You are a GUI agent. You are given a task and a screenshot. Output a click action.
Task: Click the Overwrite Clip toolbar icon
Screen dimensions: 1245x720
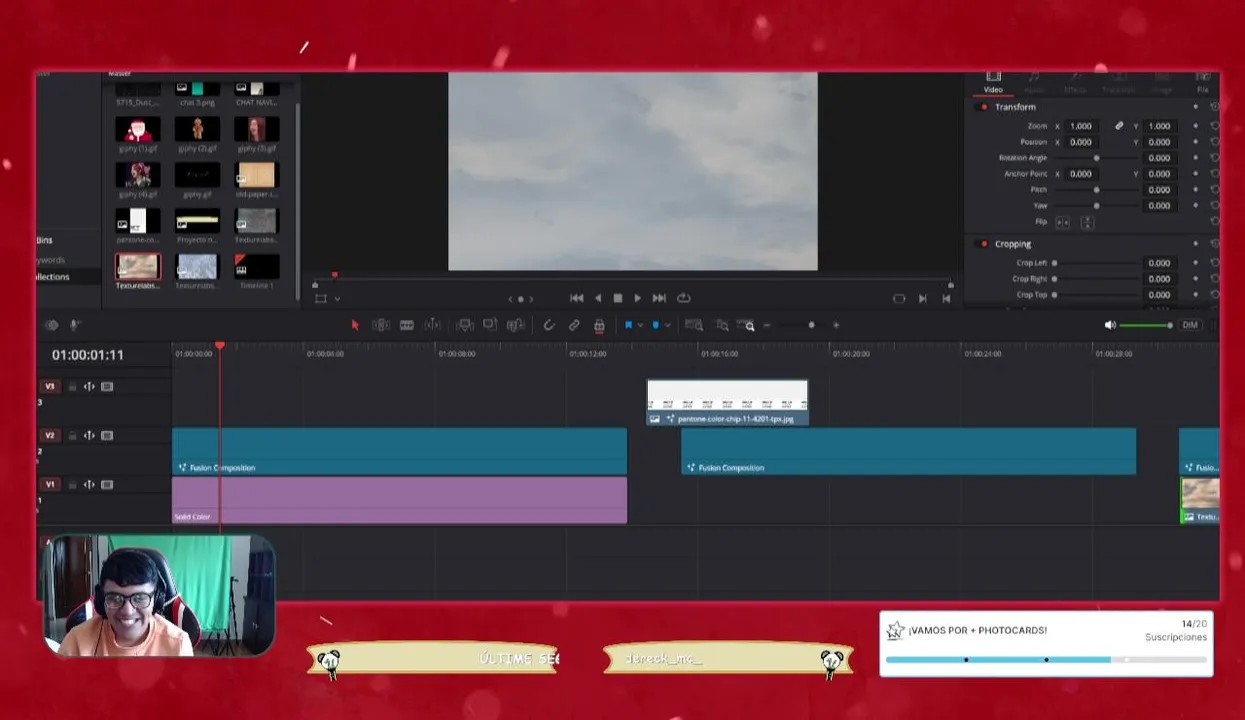pyautogui.click(x=490, y=325)
